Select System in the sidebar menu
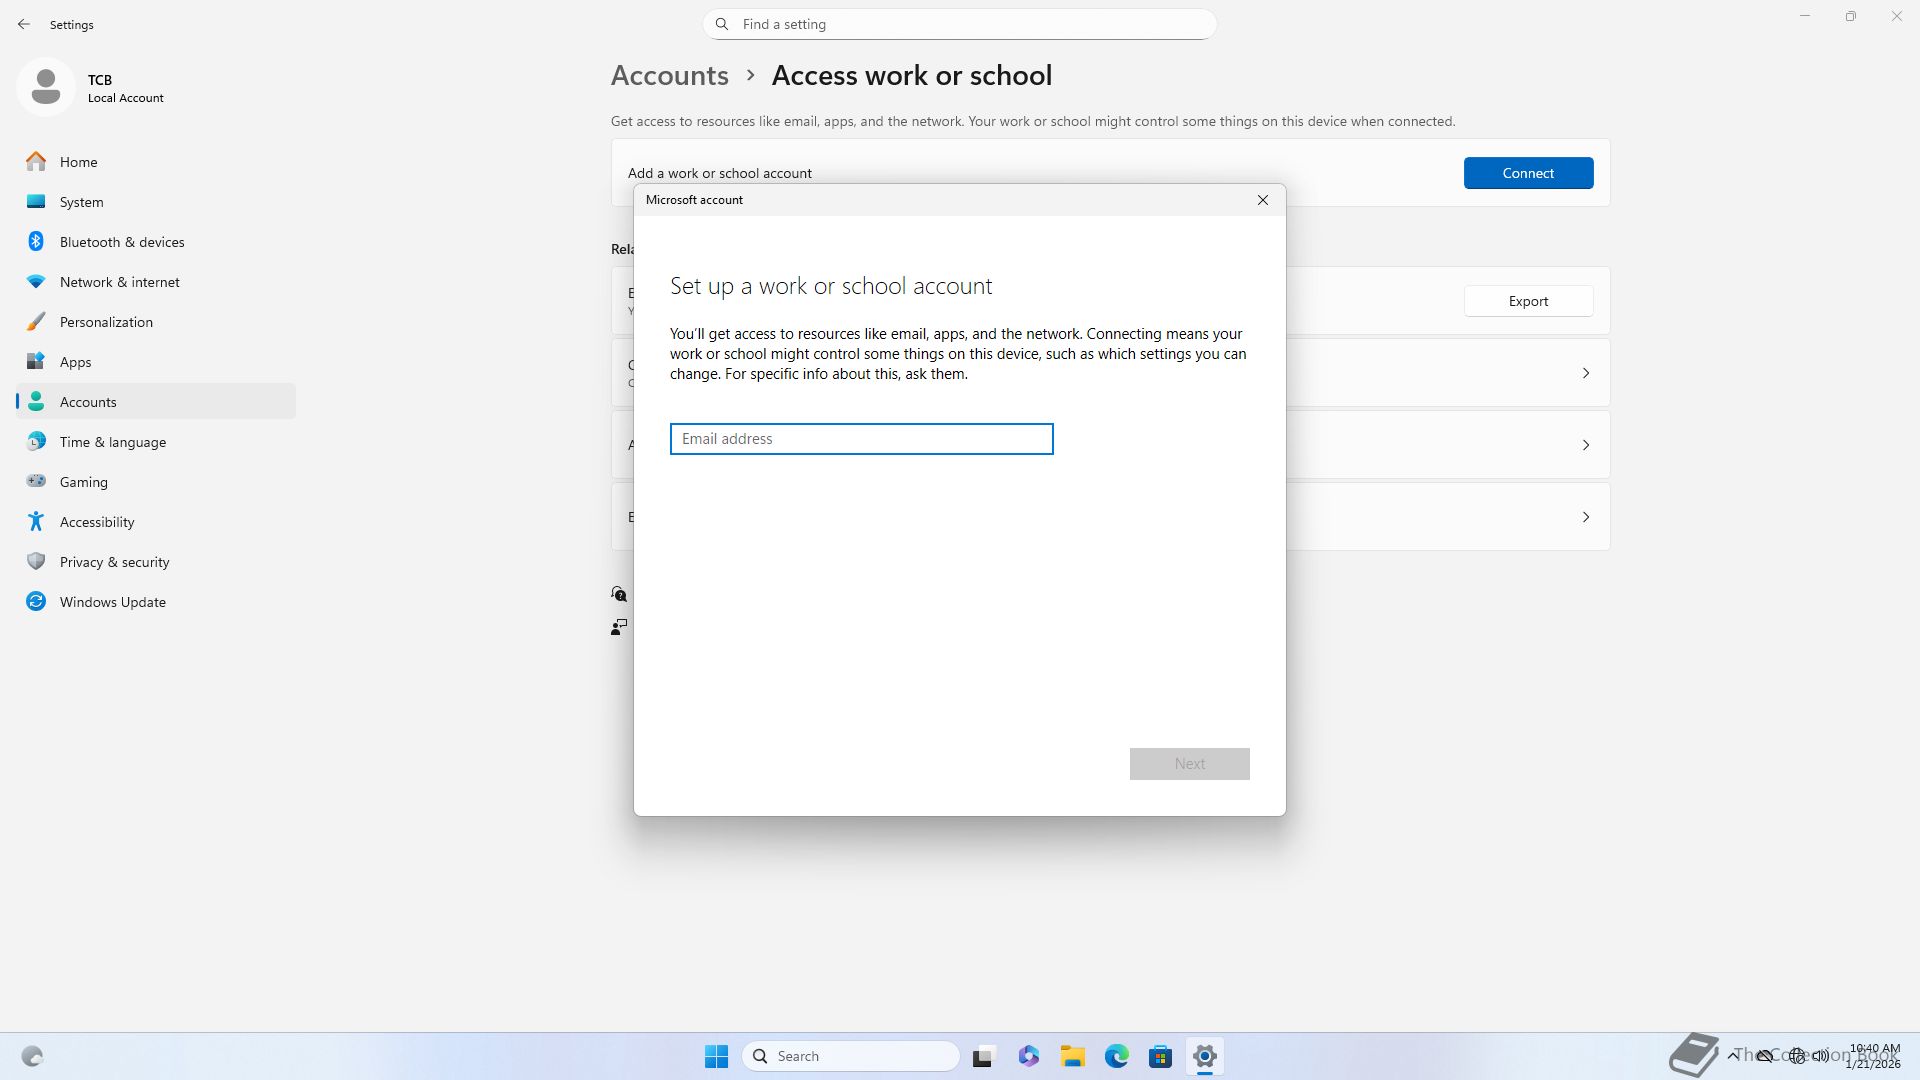This screenshot has height=1080, width=1920. click(81, 202)
